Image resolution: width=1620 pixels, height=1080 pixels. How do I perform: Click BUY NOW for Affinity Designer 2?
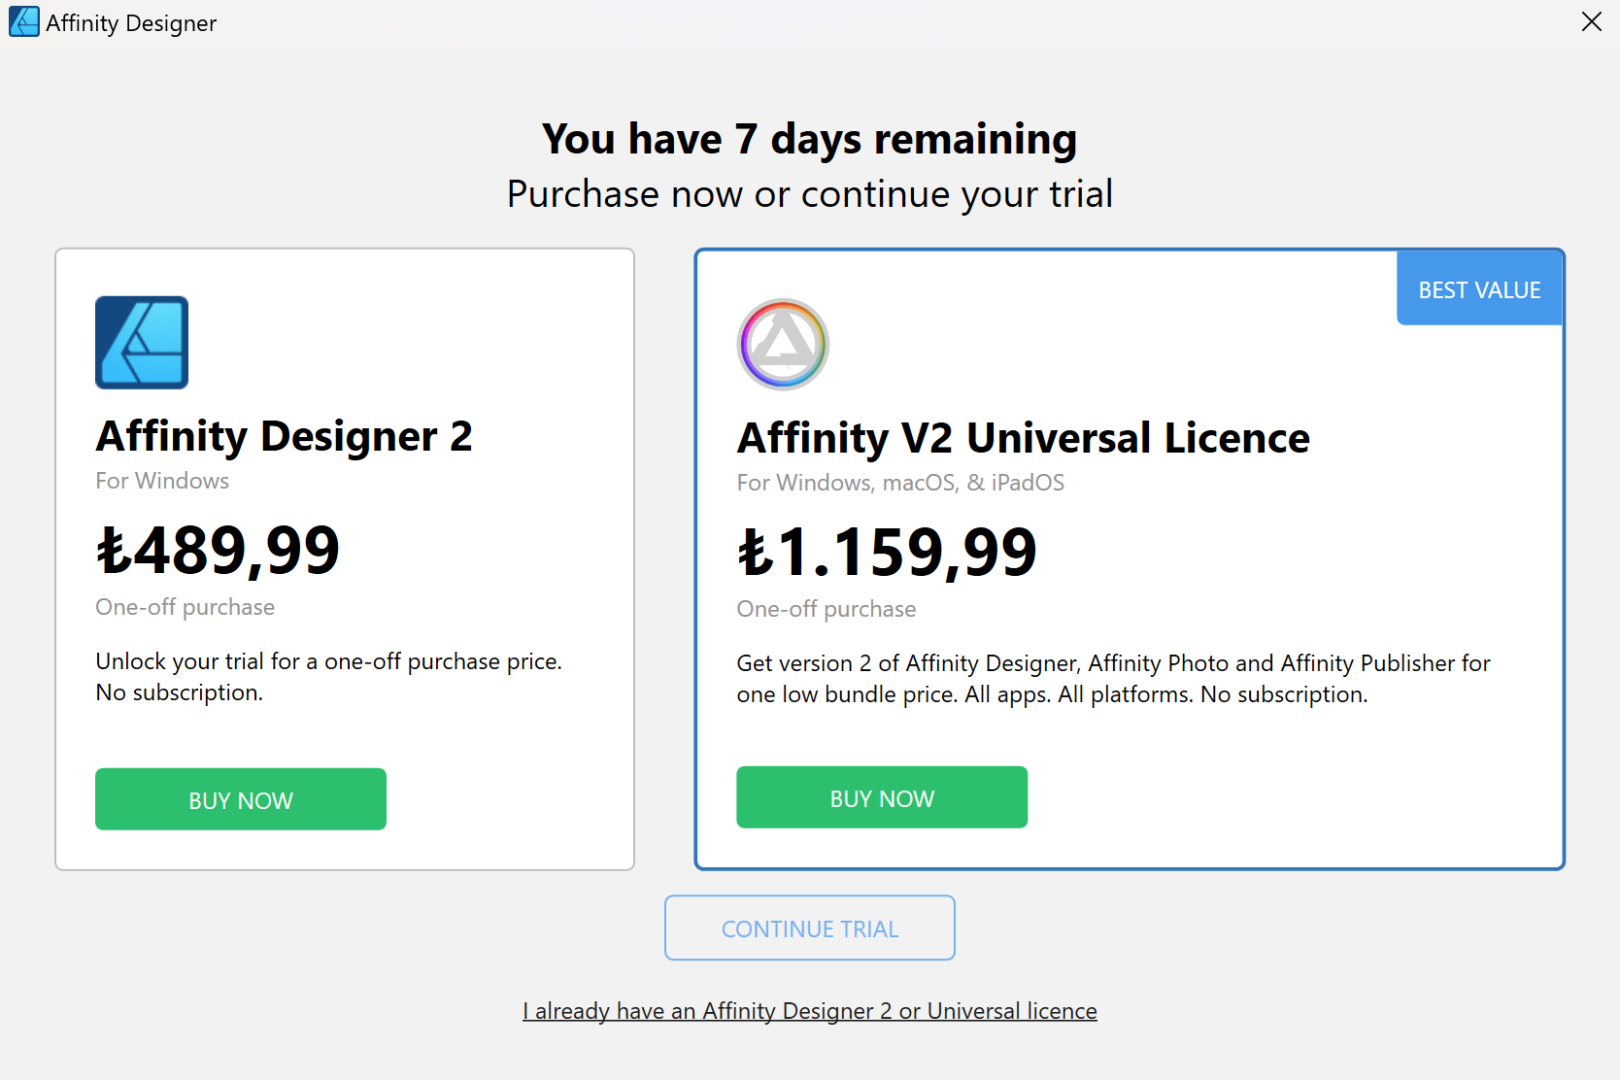[240, 799]
